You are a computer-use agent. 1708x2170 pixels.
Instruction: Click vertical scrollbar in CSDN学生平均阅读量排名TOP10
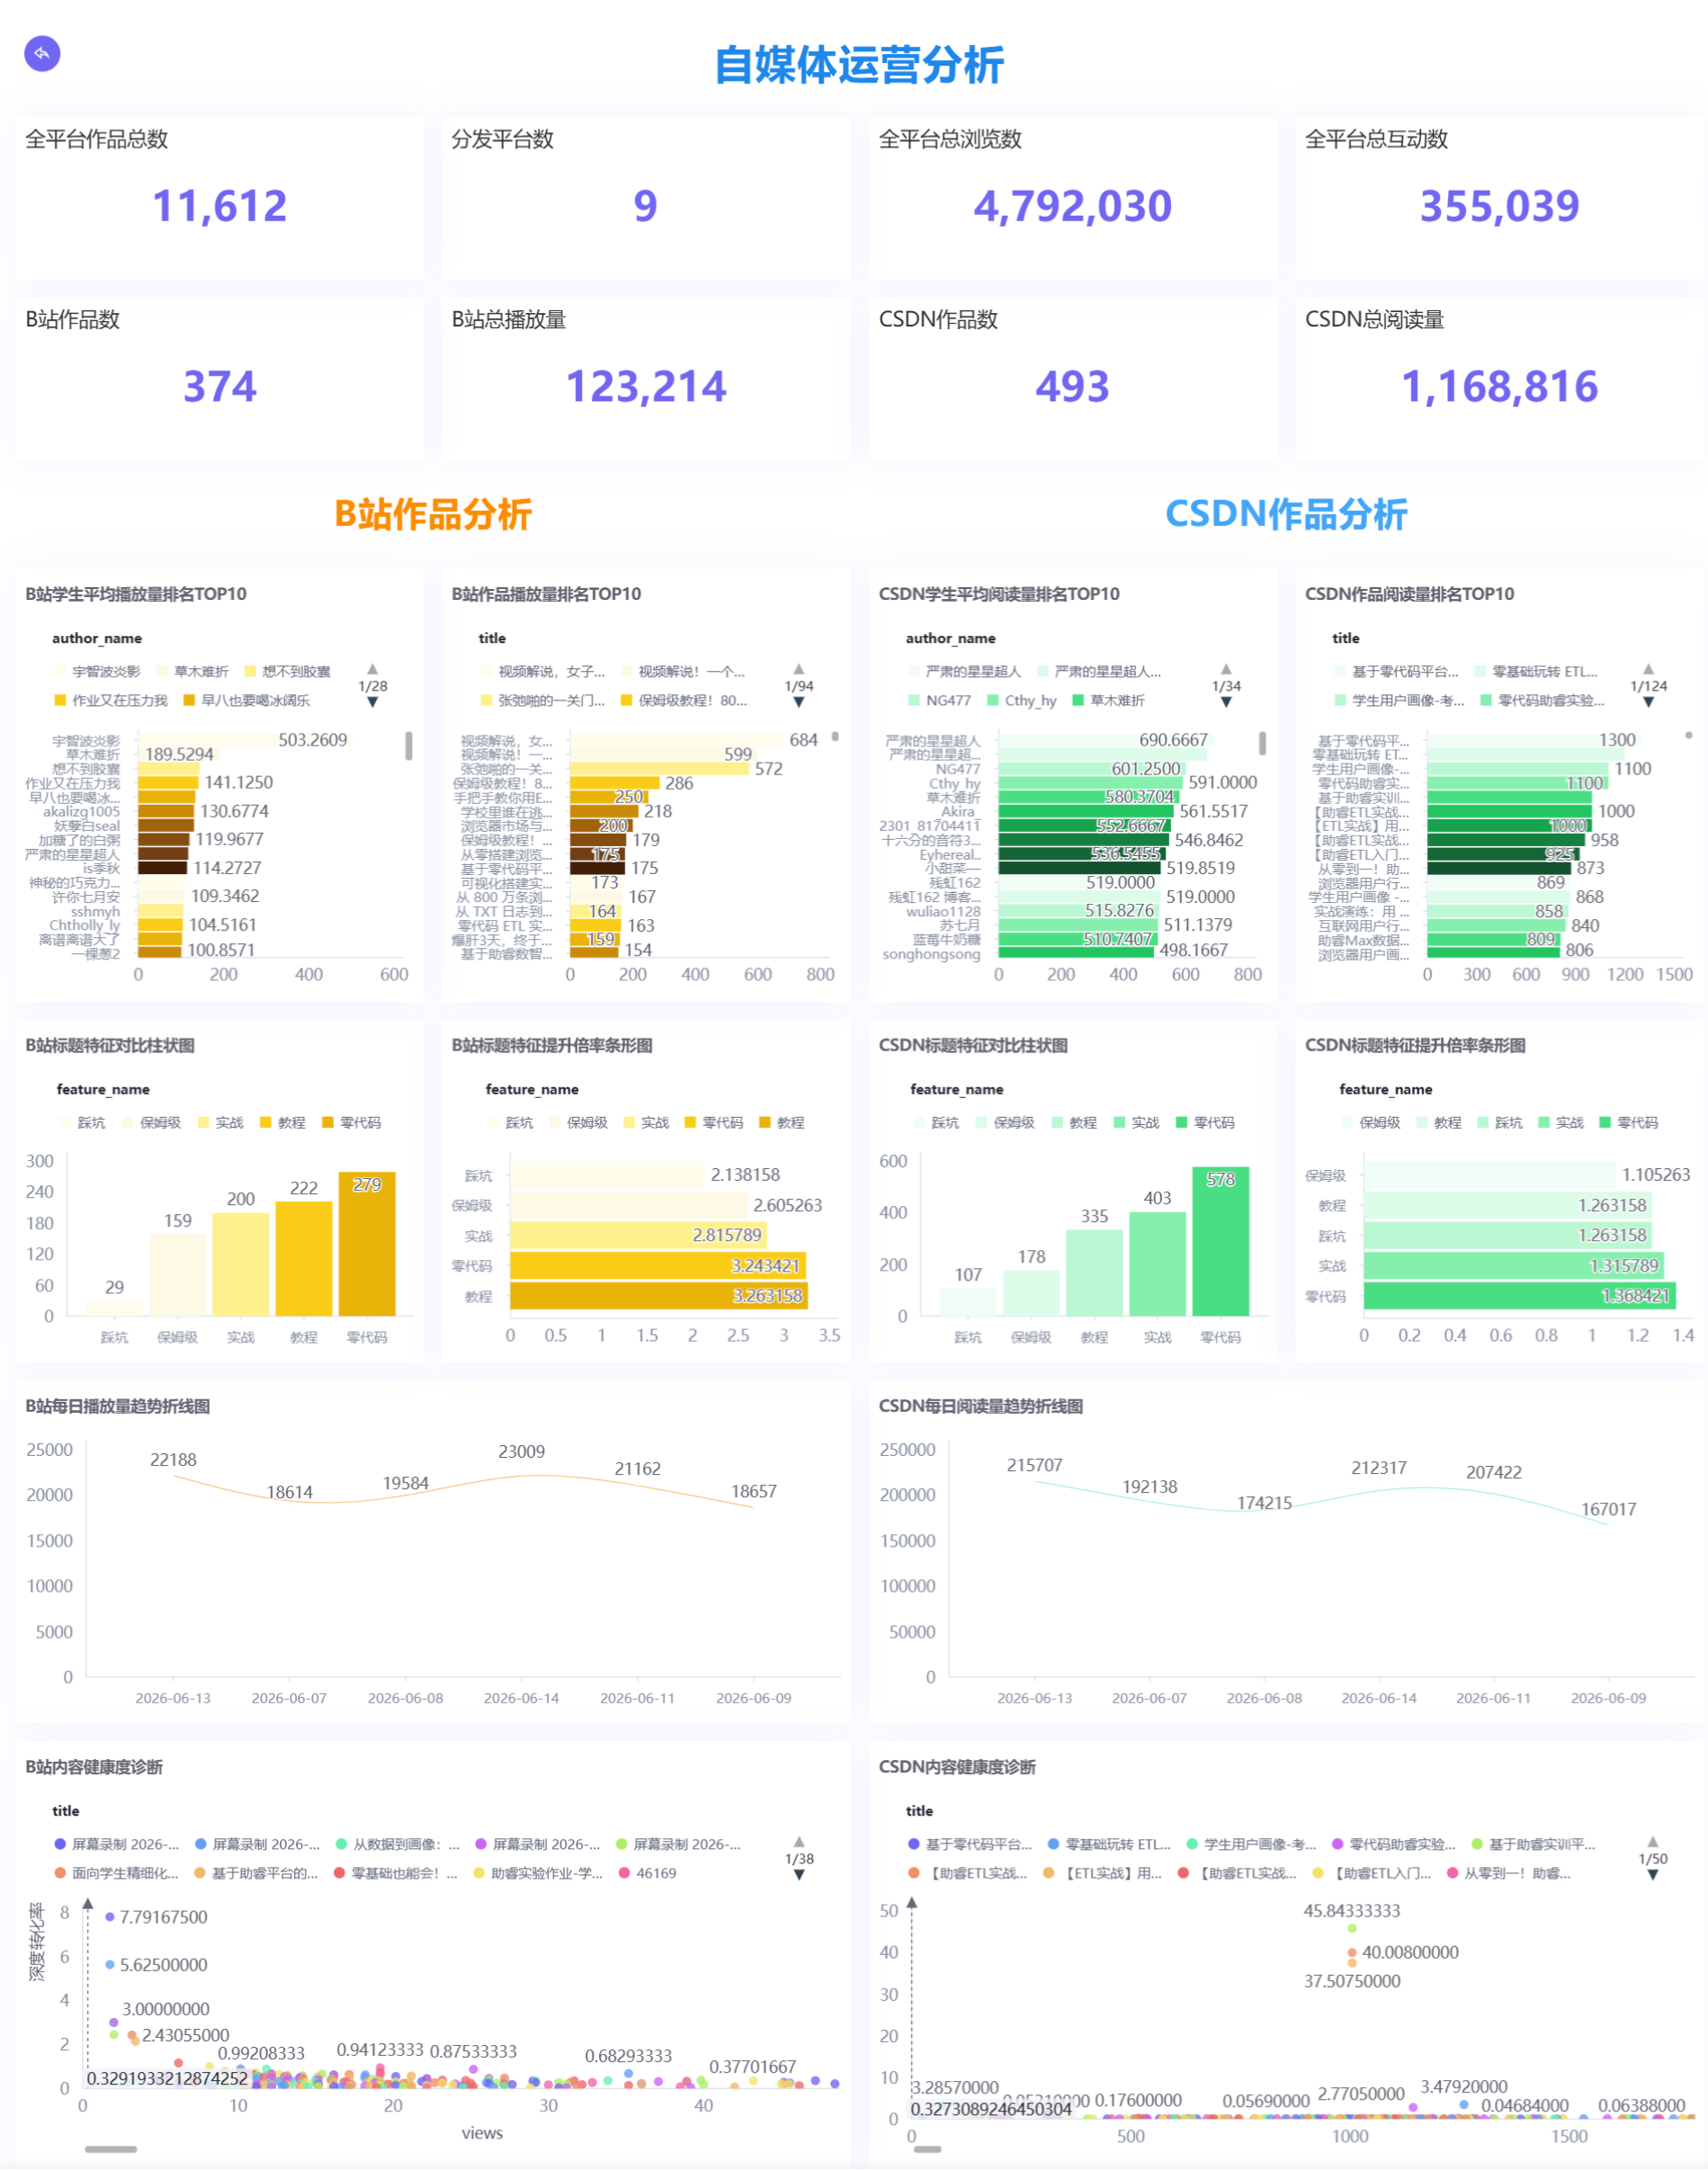tap(1262, 743)
